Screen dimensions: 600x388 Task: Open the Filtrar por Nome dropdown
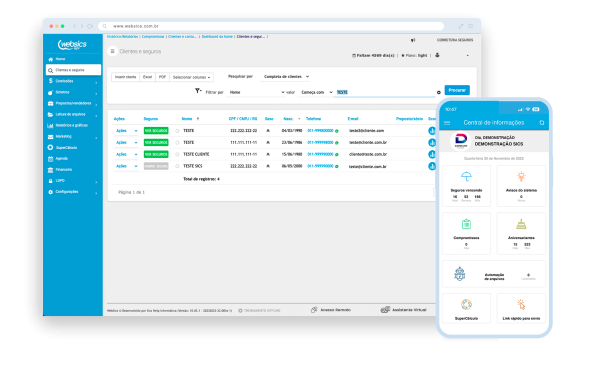[256, 93]
